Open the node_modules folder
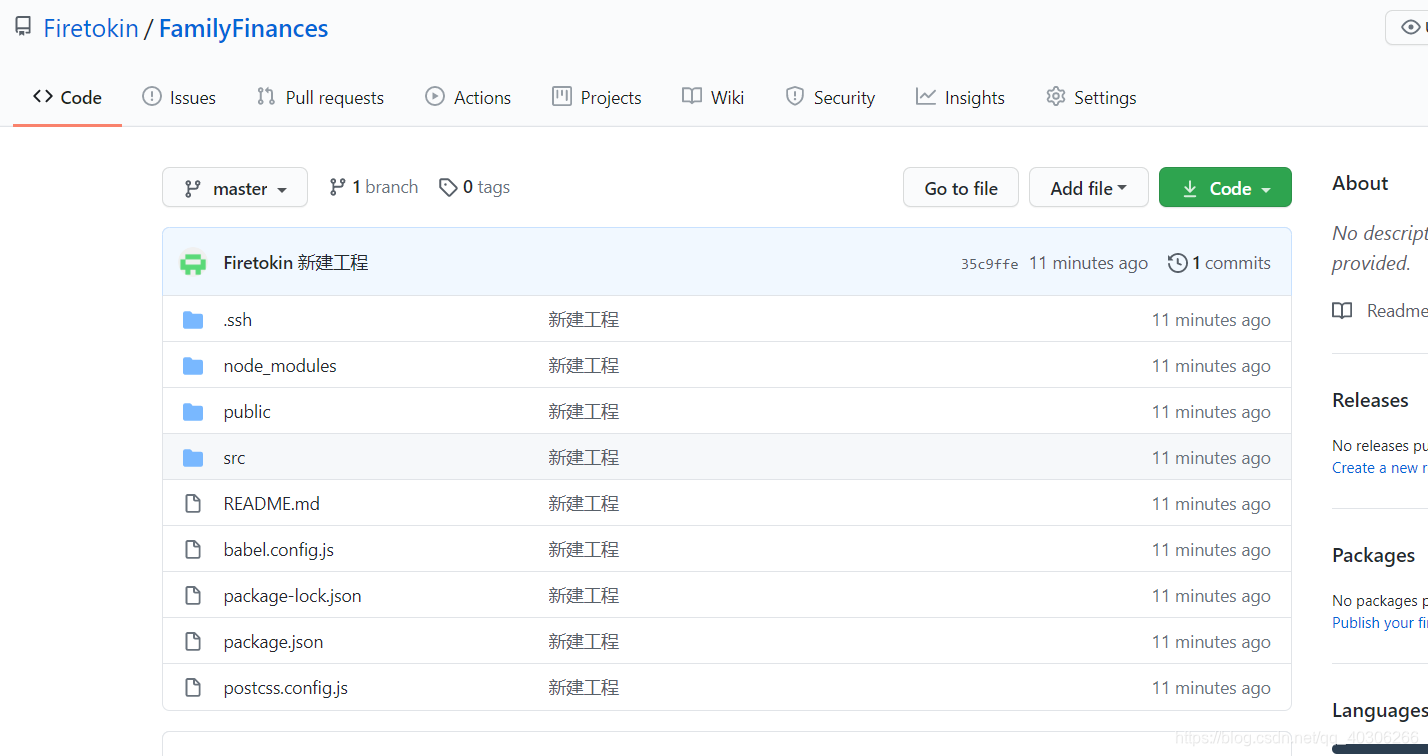The height and width of the screenshot is (756, 1428). tap(280, 366)
